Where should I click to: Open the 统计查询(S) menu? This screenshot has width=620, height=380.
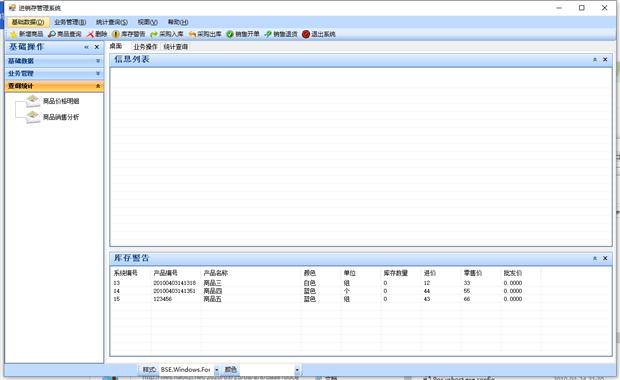tap(112, 22)
